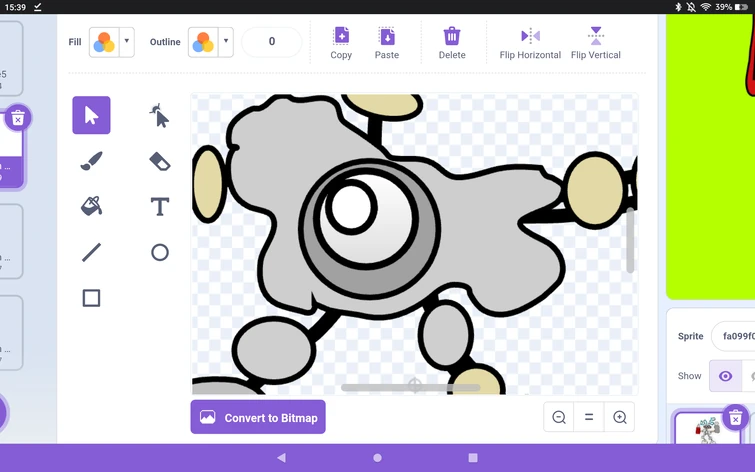Click the canvas vertical scrollbar
This screenshot has height=472, width=755.
pyautogui.click(x=630, y=240)
